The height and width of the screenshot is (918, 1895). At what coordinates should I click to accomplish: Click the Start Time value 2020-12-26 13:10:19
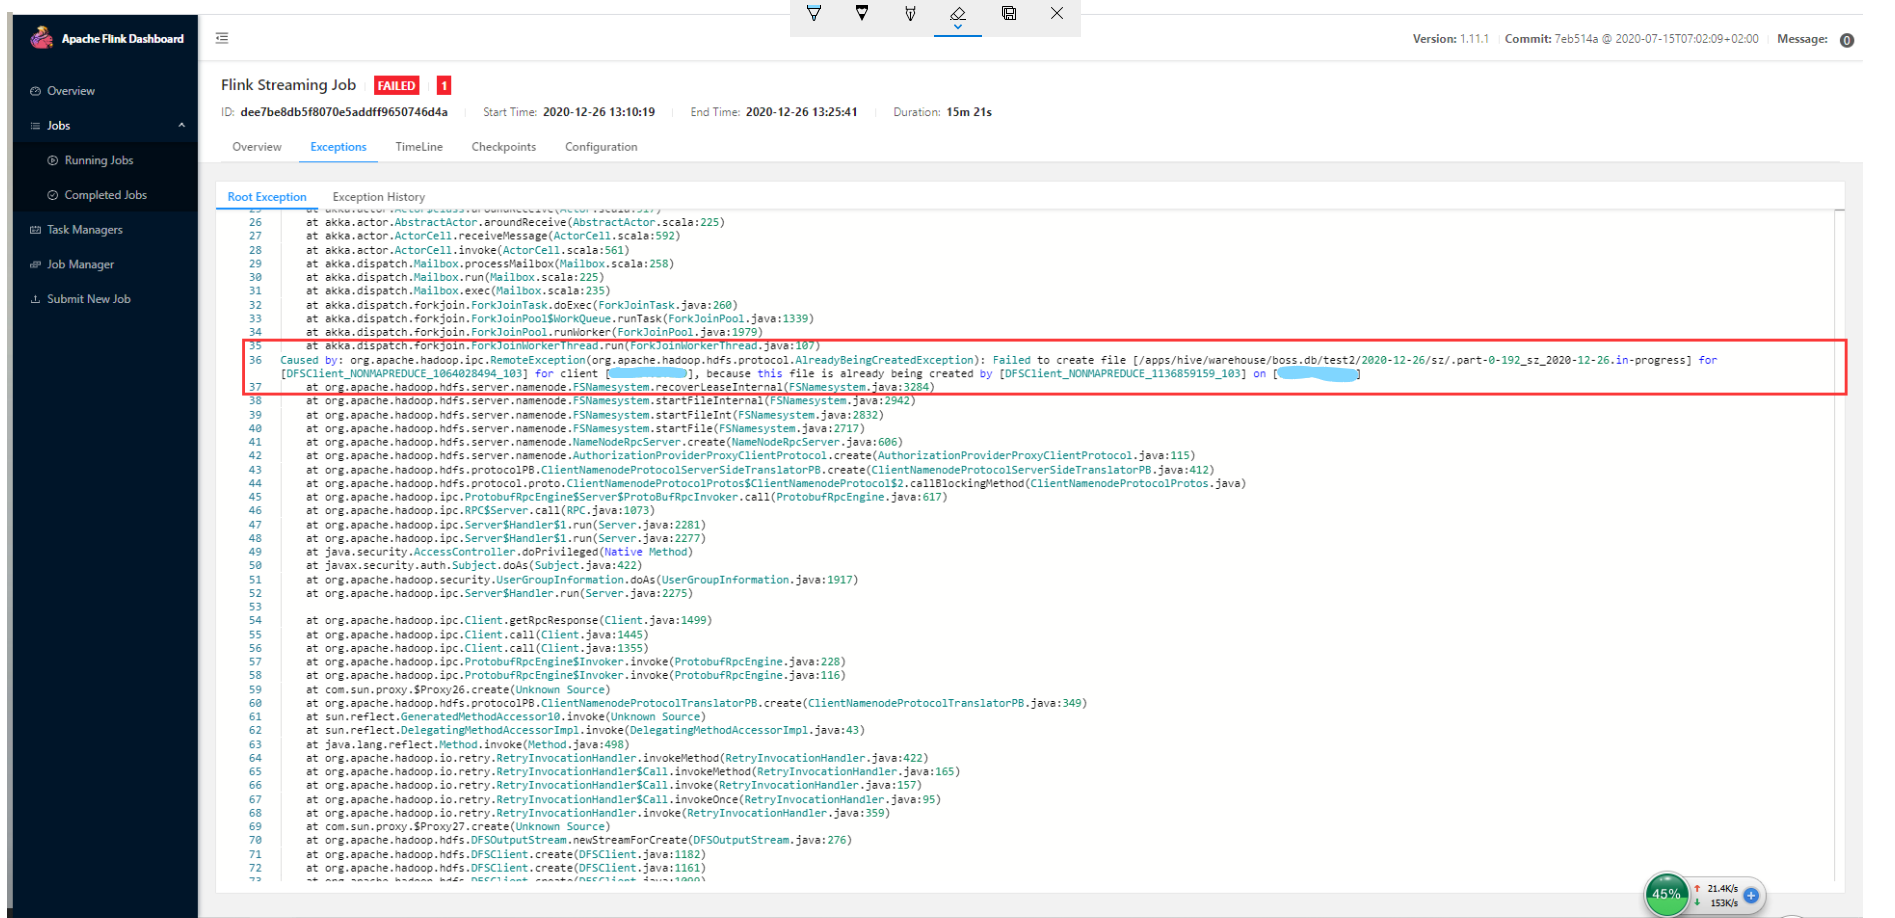(x=599, y=112)
